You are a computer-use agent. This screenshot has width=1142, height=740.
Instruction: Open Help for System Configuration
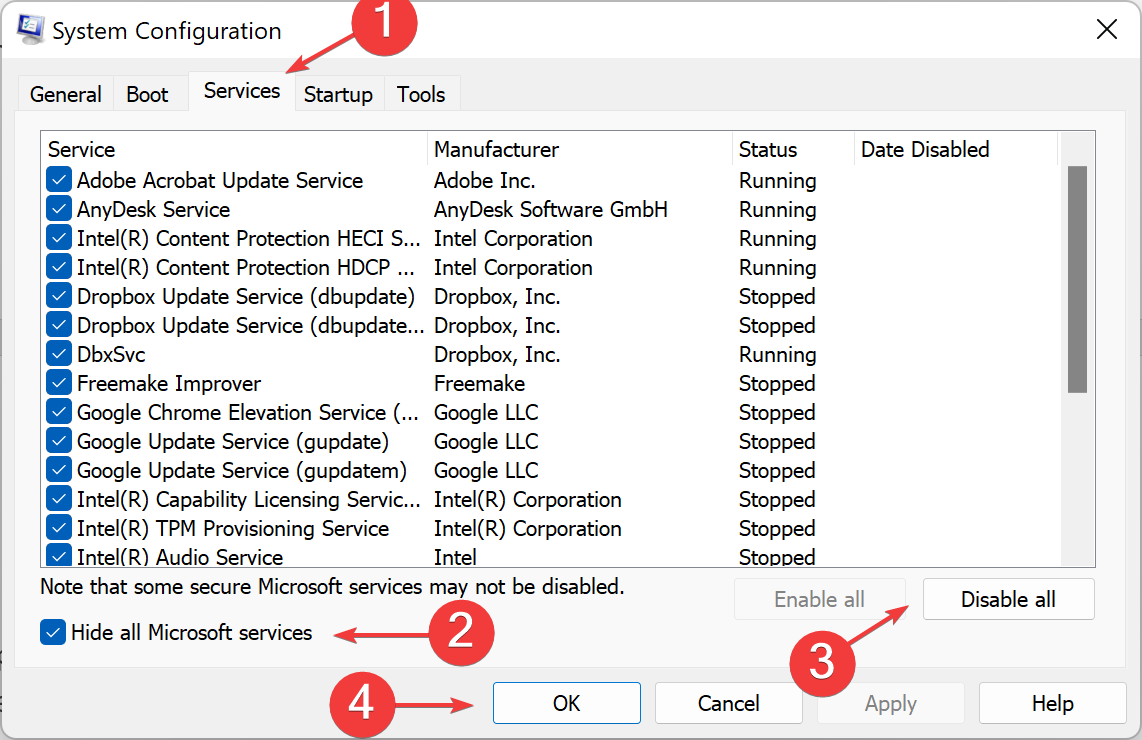pyautogui.click(x=1052, y=703)
